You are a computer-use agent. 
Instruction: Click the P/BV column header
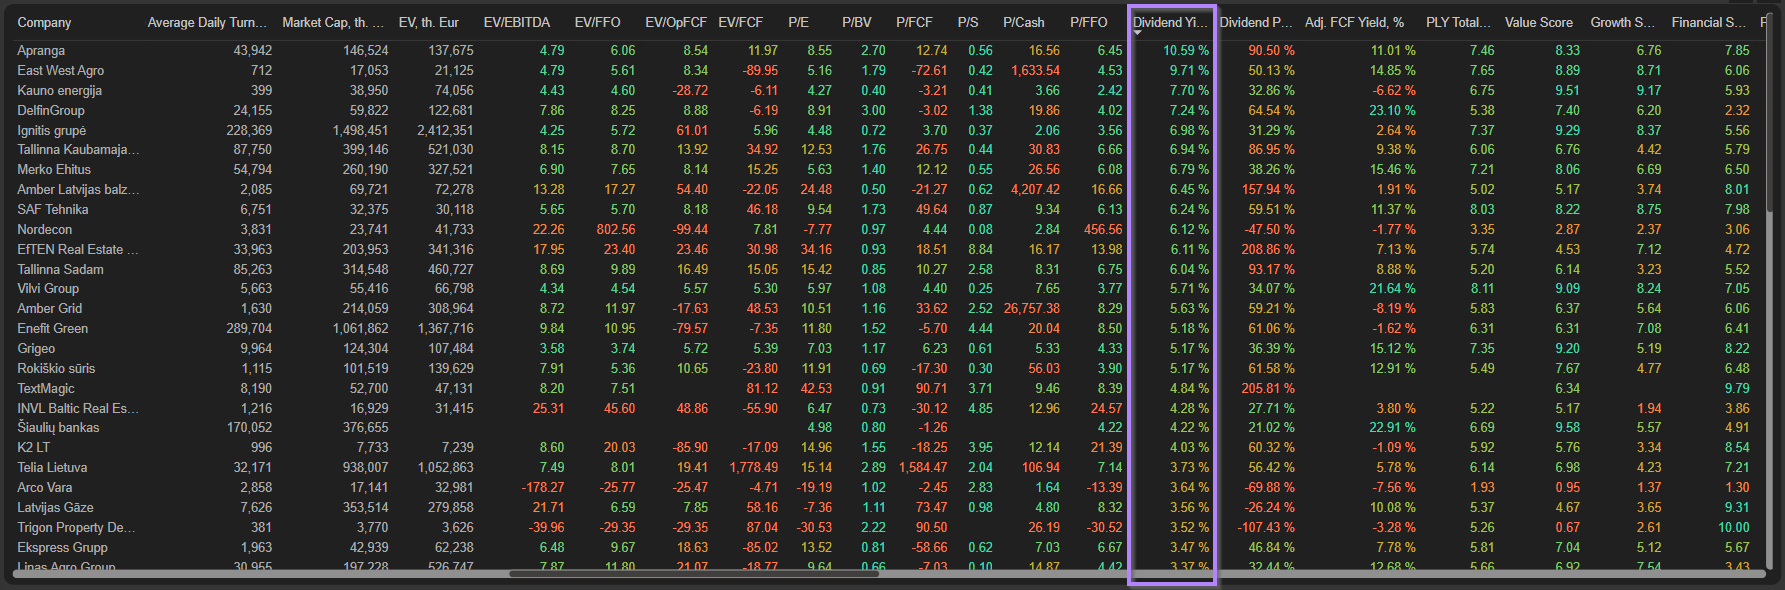(856, 22)
